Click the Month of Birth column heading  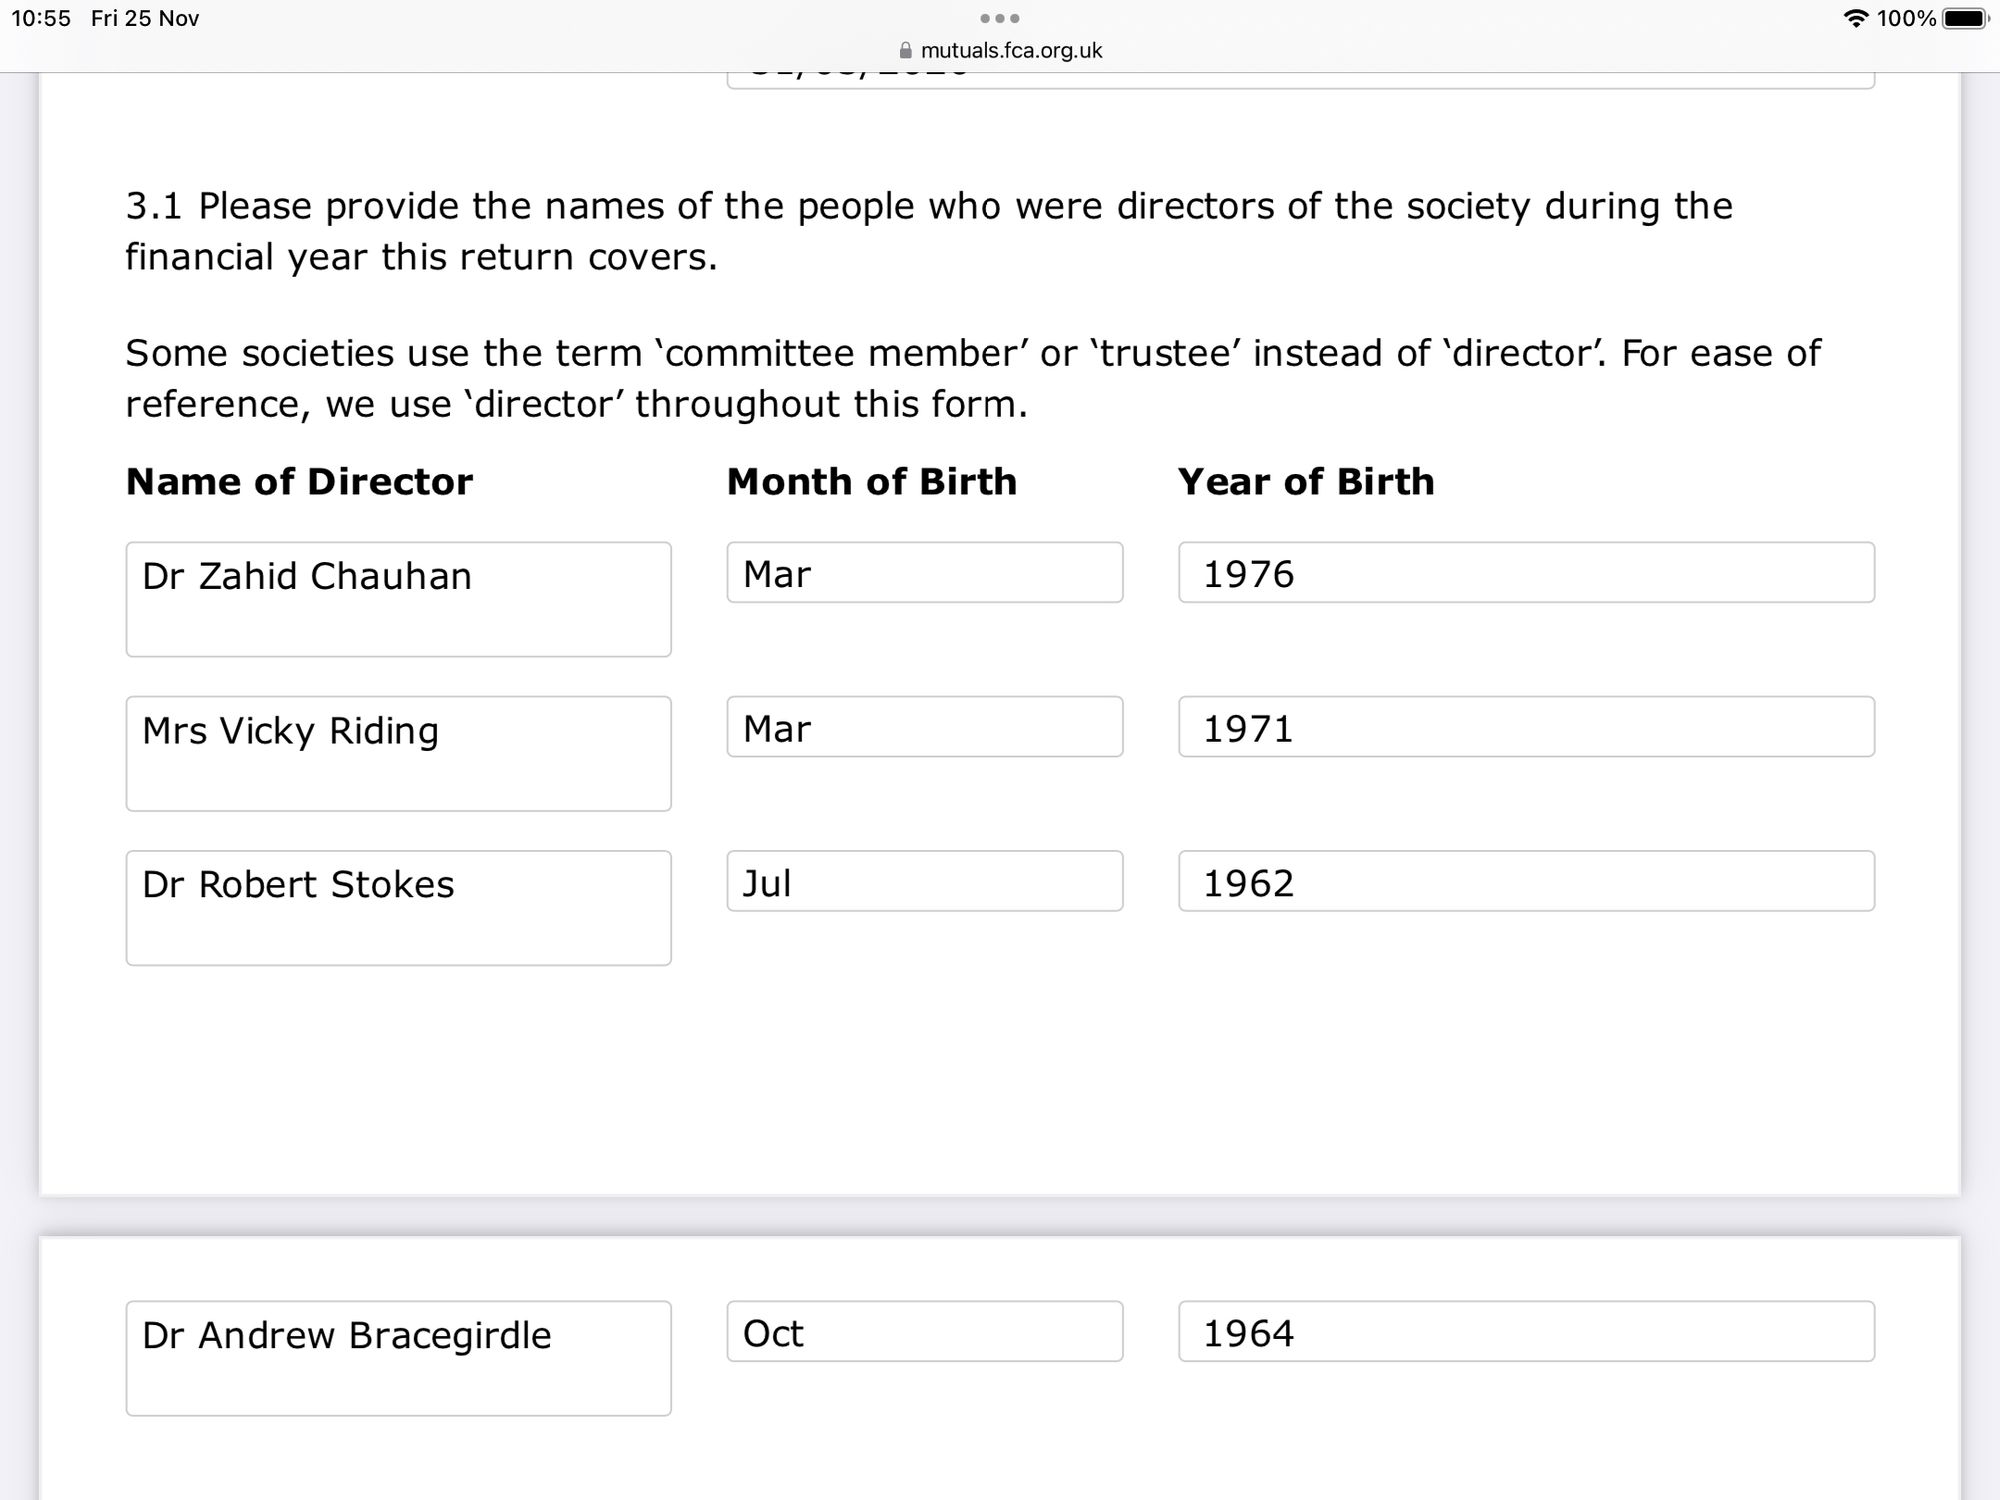(x=872, y=482)
